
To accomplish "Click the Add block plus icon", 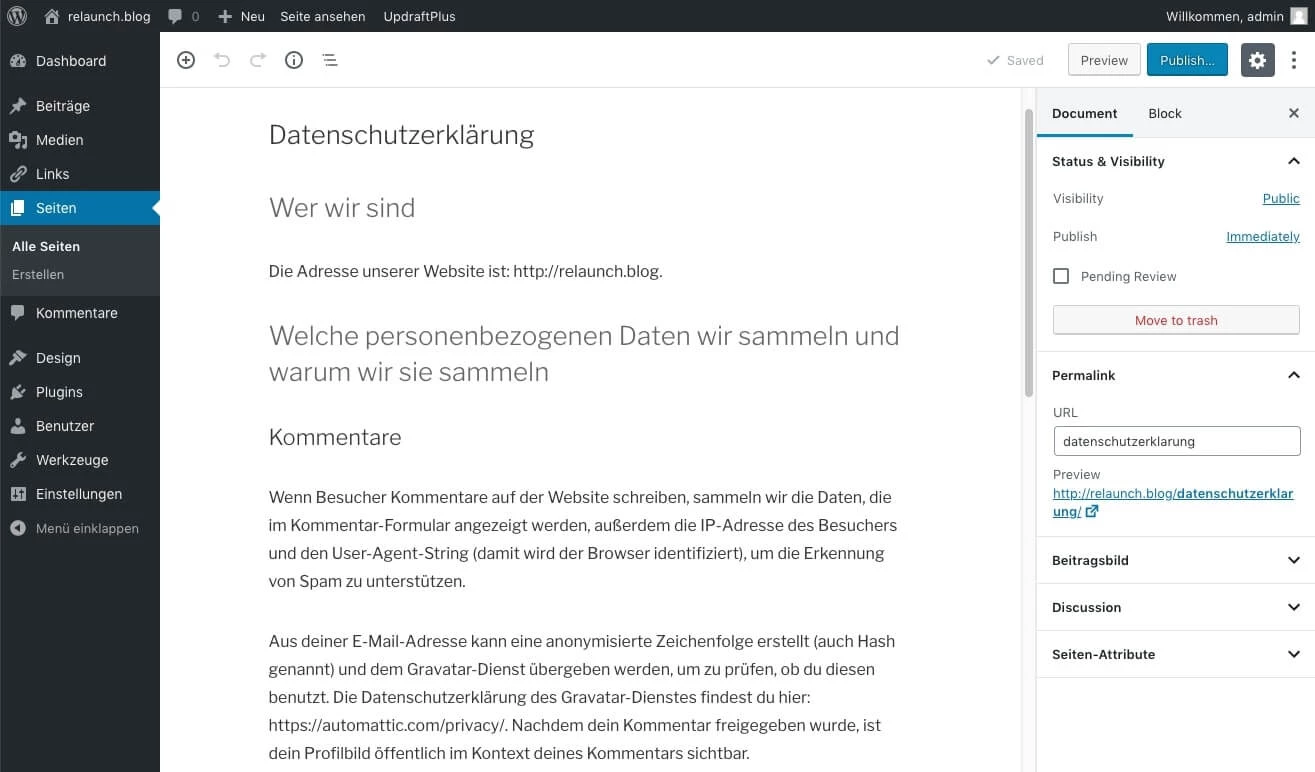I will pyautogui.click(x=186, y=60).
